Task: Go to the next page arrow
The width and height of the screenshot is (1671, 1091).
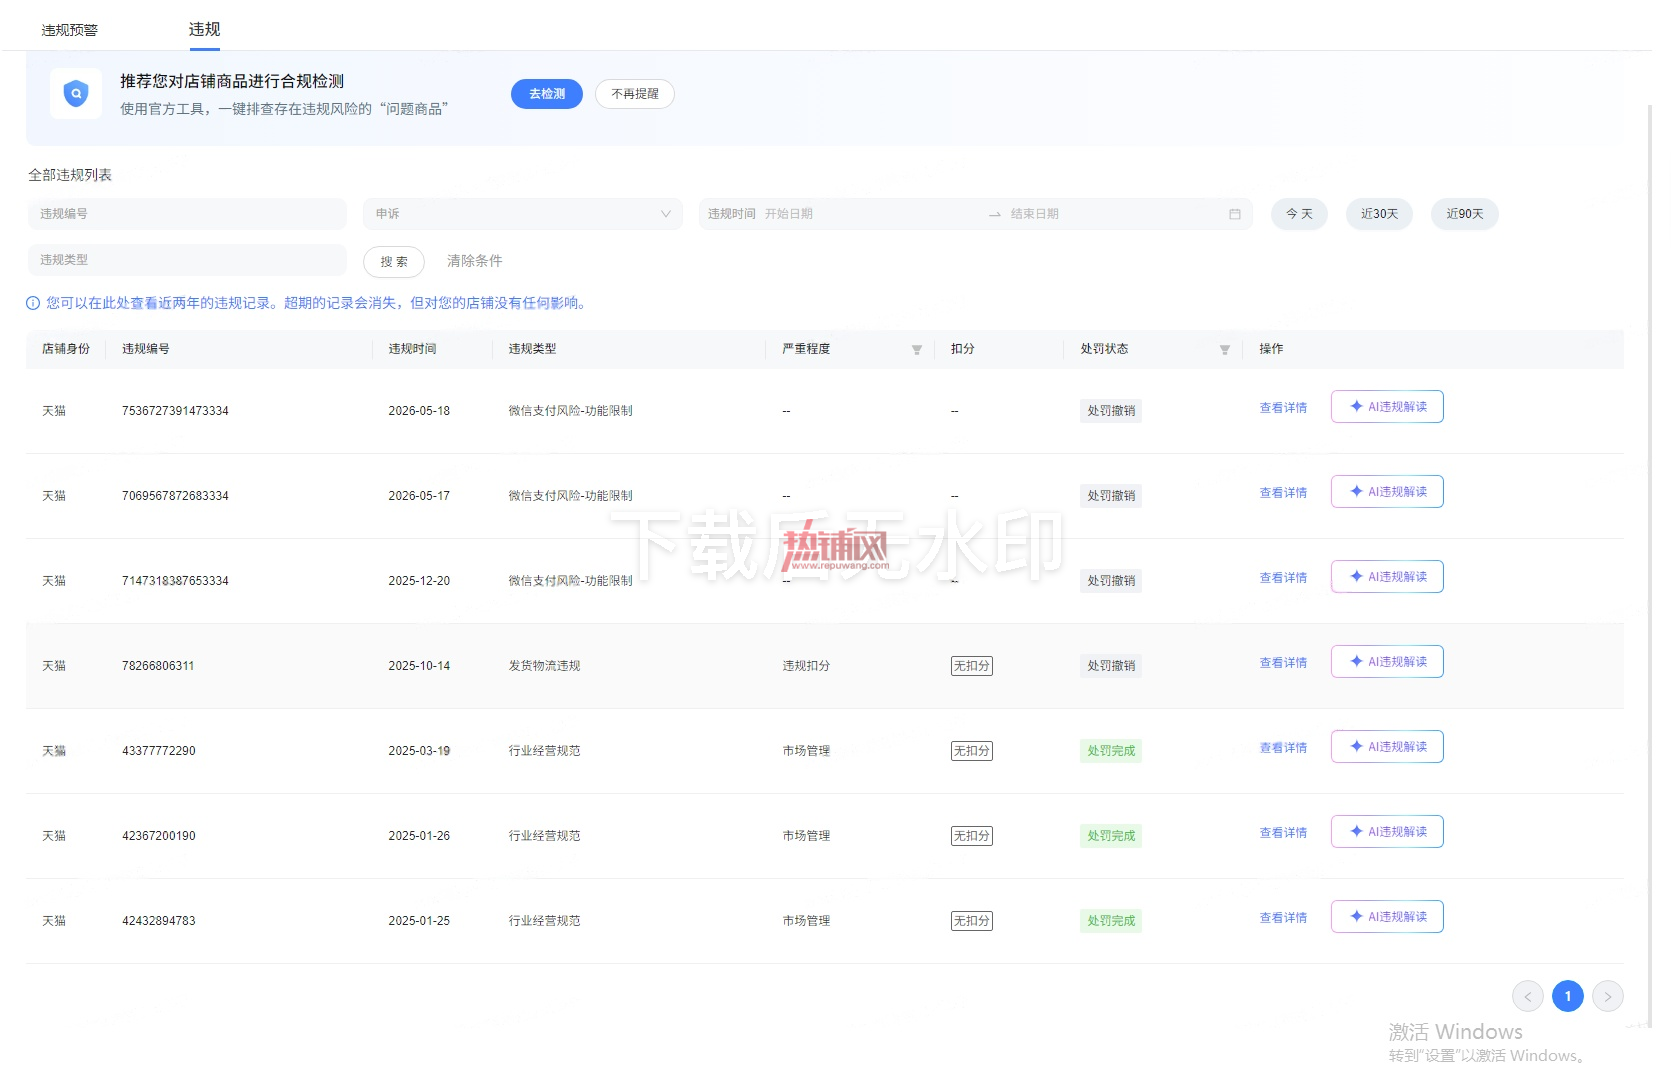Action: click(x=1608, y=996)
